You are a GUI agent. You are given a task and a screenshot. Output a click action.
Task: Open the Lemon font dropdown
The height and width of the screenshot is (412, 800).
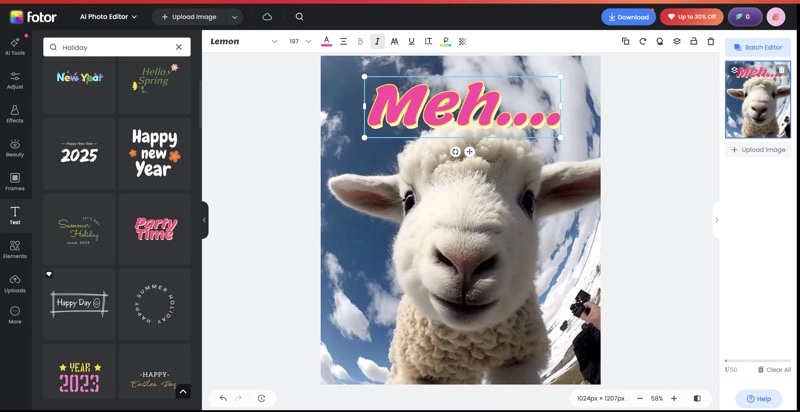[x=244, y=41]
